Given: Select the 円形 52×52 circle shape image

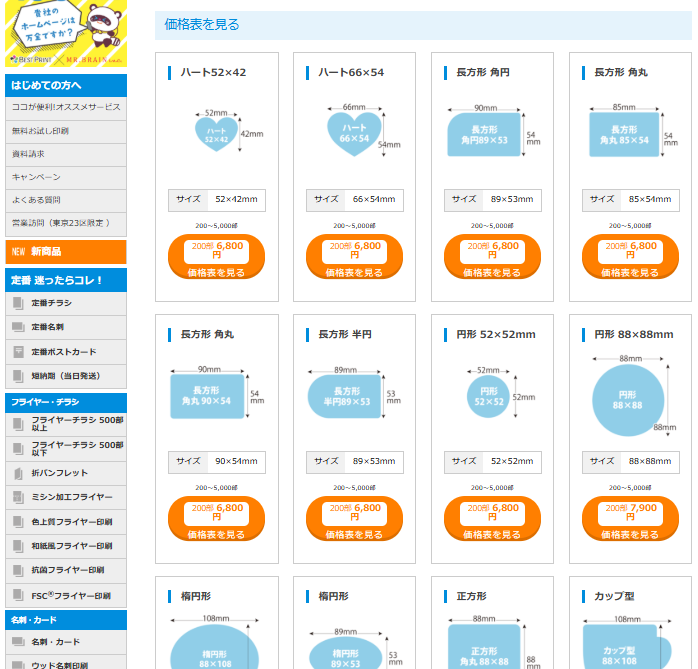Looking at the screenshot, I should 489,397.
